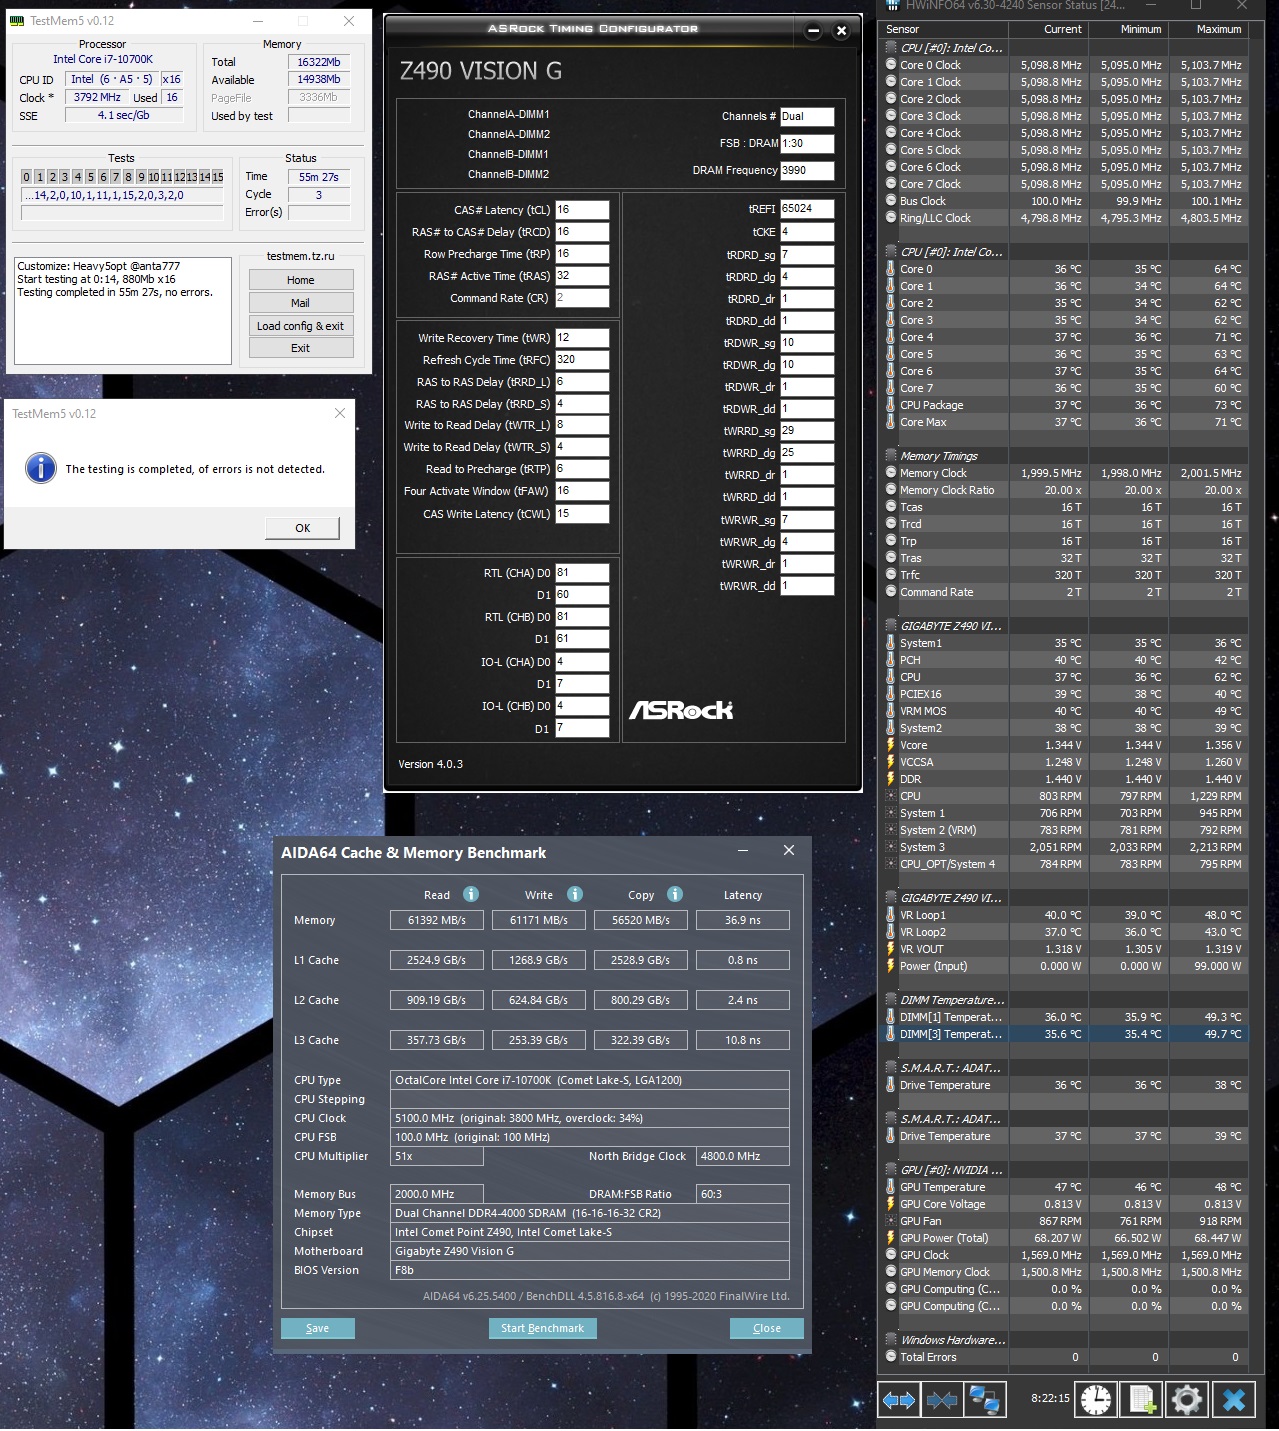Click 'Customize: Heavy5opt @anta777' text in TestMem5
The width and height of the screenshot is (1279, 1431).
pos(98,266)
